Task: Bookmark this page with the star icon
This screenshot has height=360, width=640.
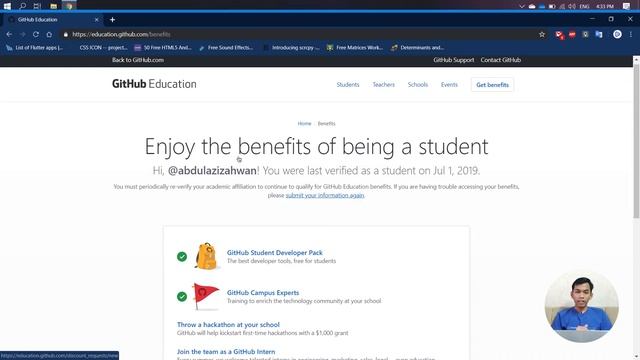Action: pos(542,35)
